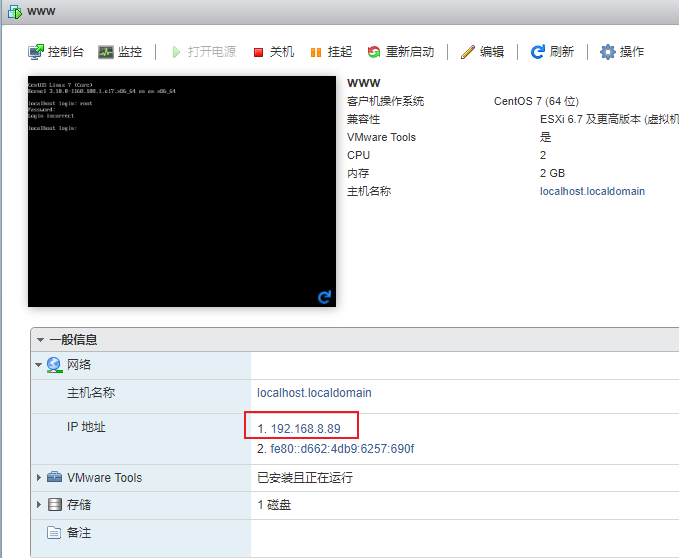The image size is (679, 558).
Task: Expand the 存储 storage row
Action: tap(39, 505)
